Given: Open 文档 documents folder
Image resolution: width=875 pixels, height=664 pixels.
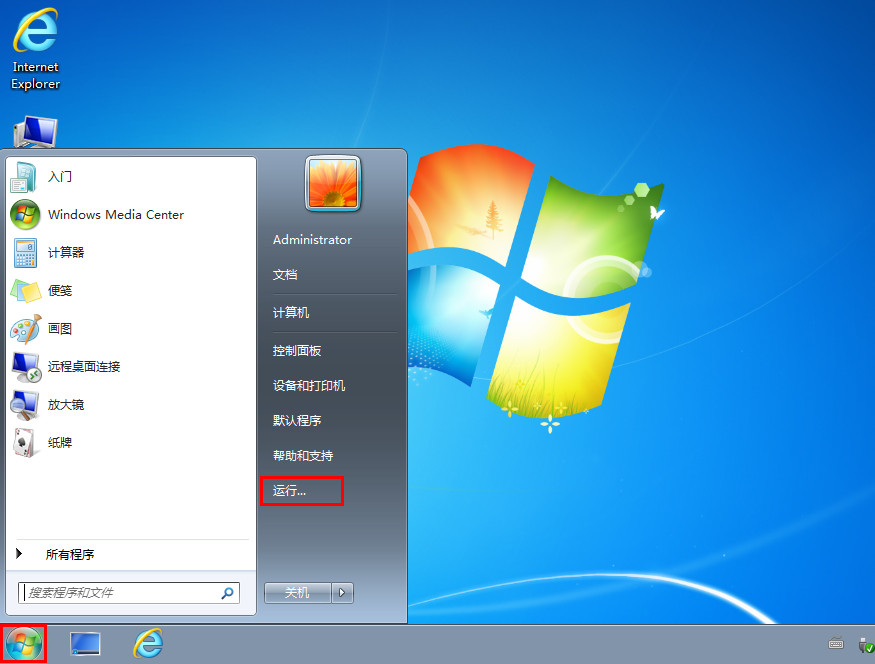Looking at the screenshot, I should (285, 275).
